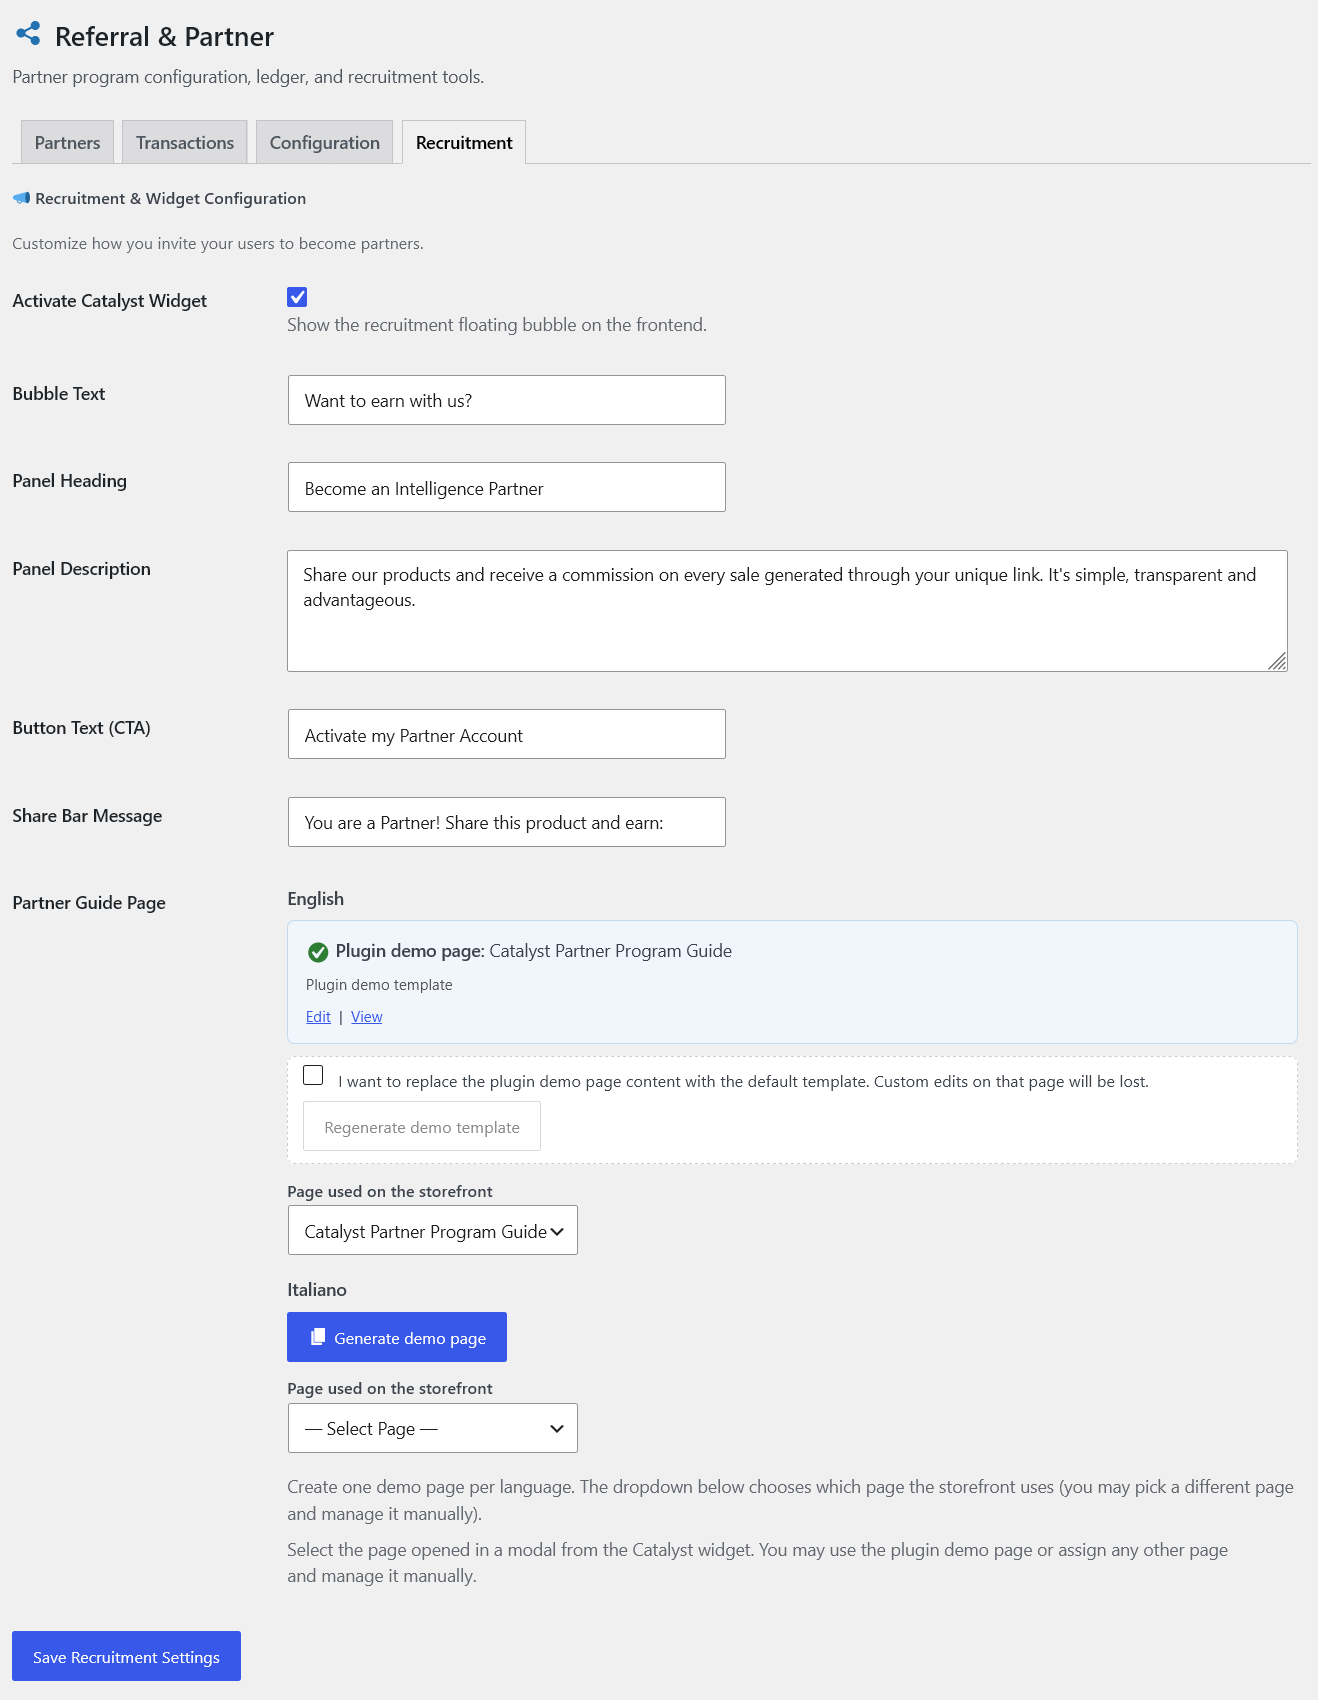Tick the replace plugin demo page content checkbox
The height and width of the screenshot is (1700, 1318).
click(x=313, y=1075)
